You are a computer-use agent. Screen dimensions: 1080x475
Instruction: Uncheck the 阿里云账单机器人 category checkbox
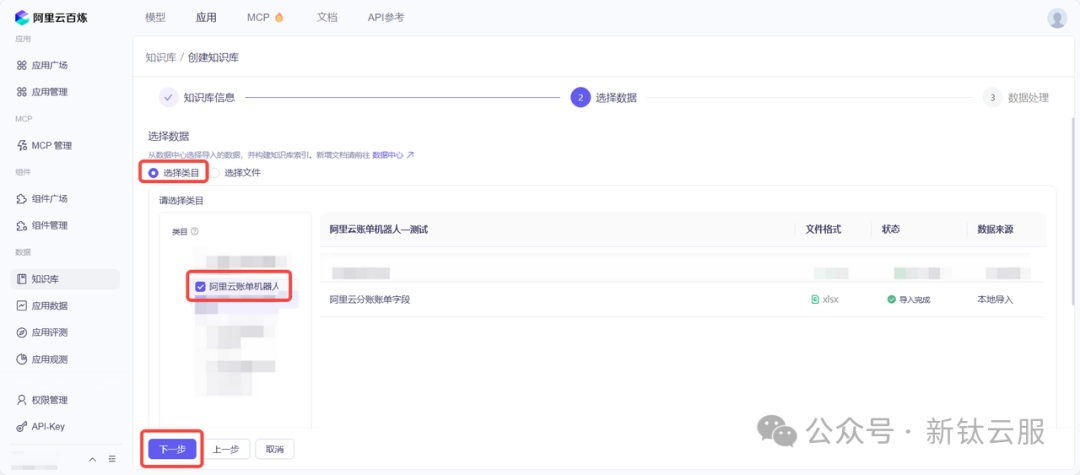[200, 286]
